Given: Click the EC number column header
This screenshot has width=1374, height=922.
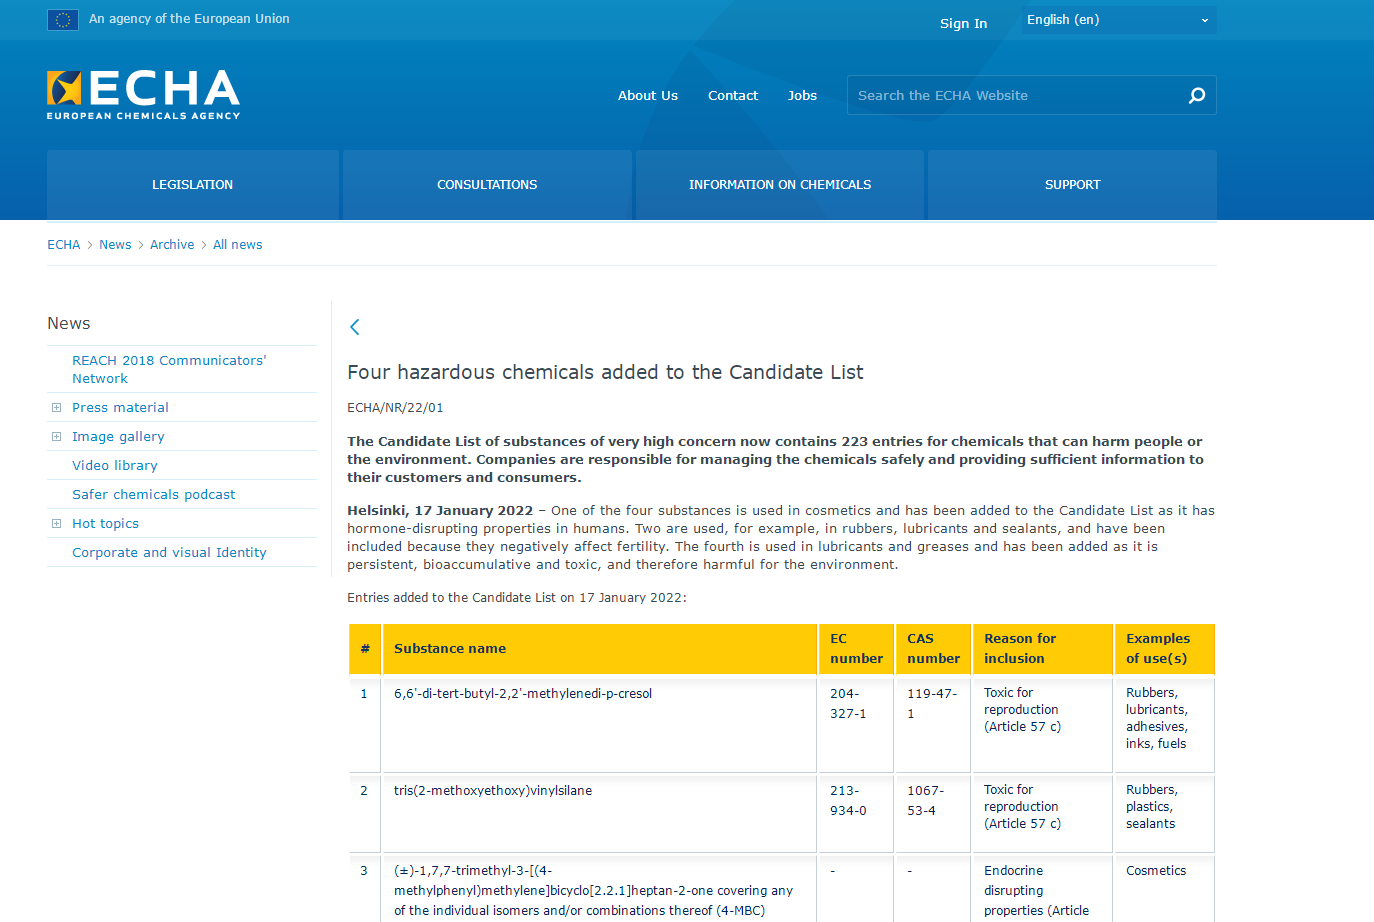Looking at the screenshot, I should 856,649.
